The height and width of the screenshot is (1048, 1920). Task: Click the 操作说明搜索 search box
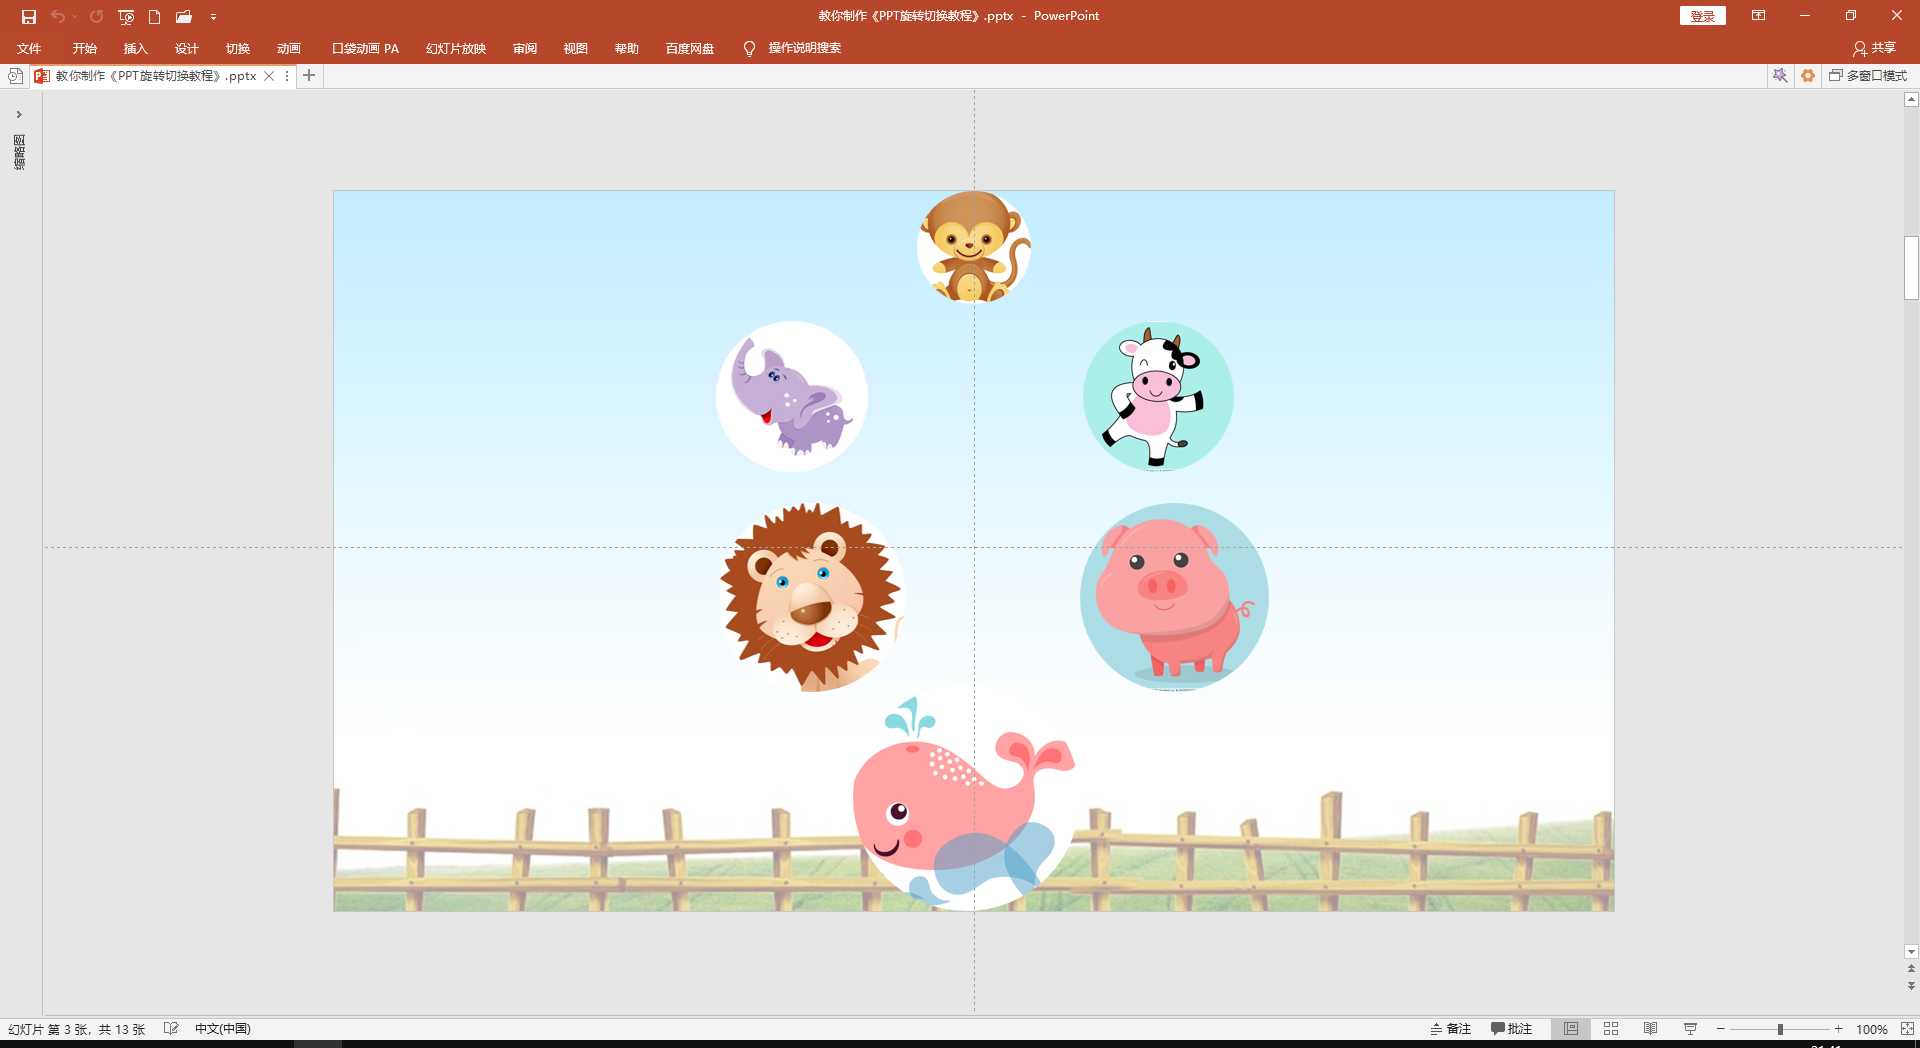click(804, 48)
